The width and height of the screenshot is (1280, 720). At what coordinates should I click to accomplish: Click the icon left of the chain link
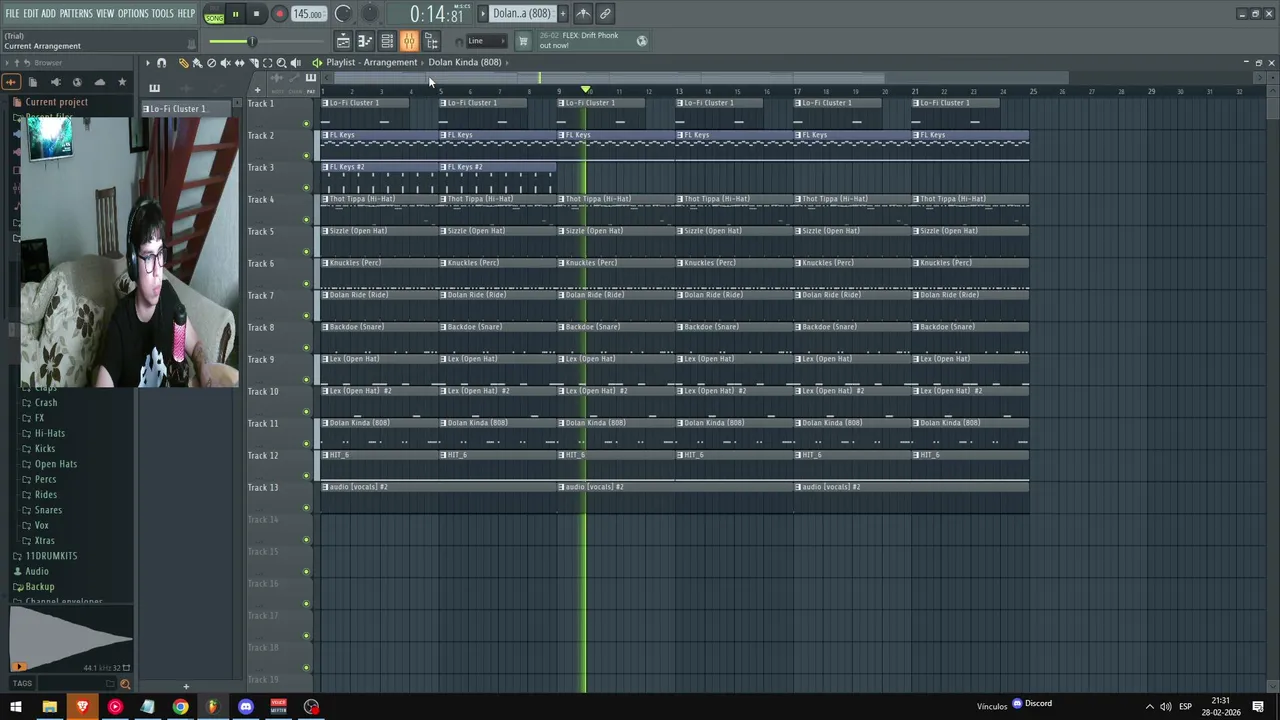[583, 14]
